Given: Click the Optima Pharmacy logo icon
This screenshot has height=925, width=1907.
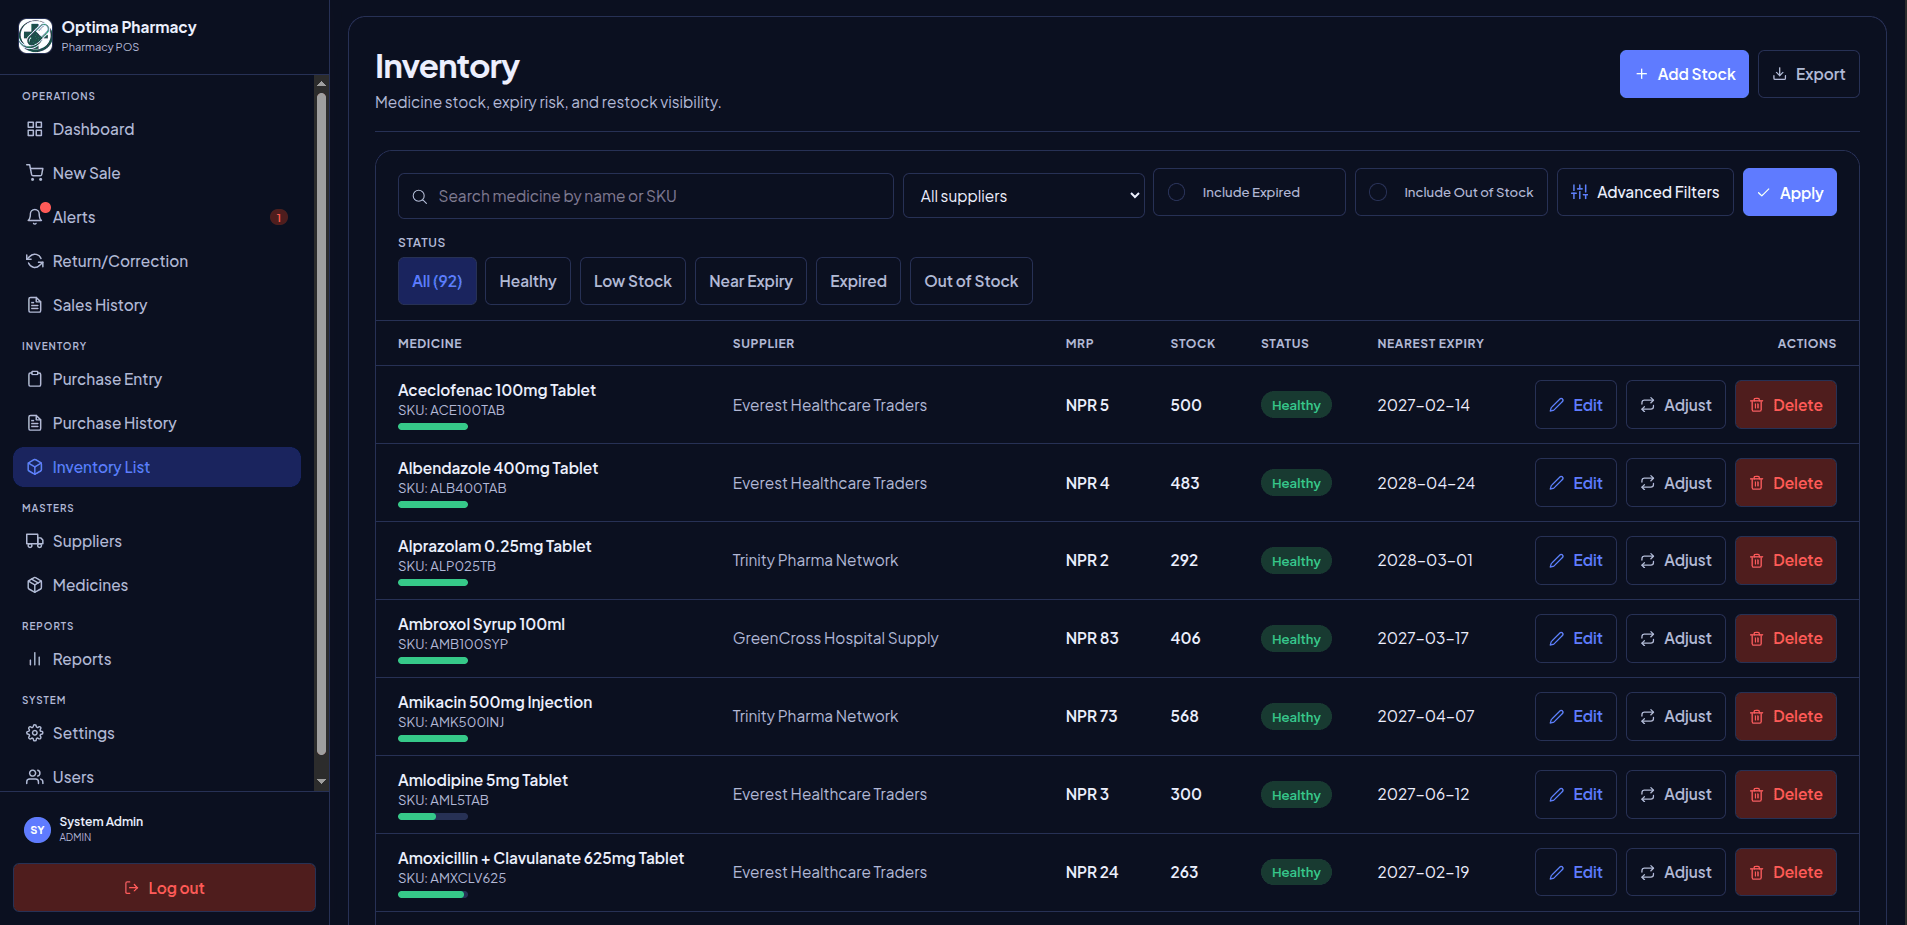Looking at the screenshot, I should click(35, 36).
